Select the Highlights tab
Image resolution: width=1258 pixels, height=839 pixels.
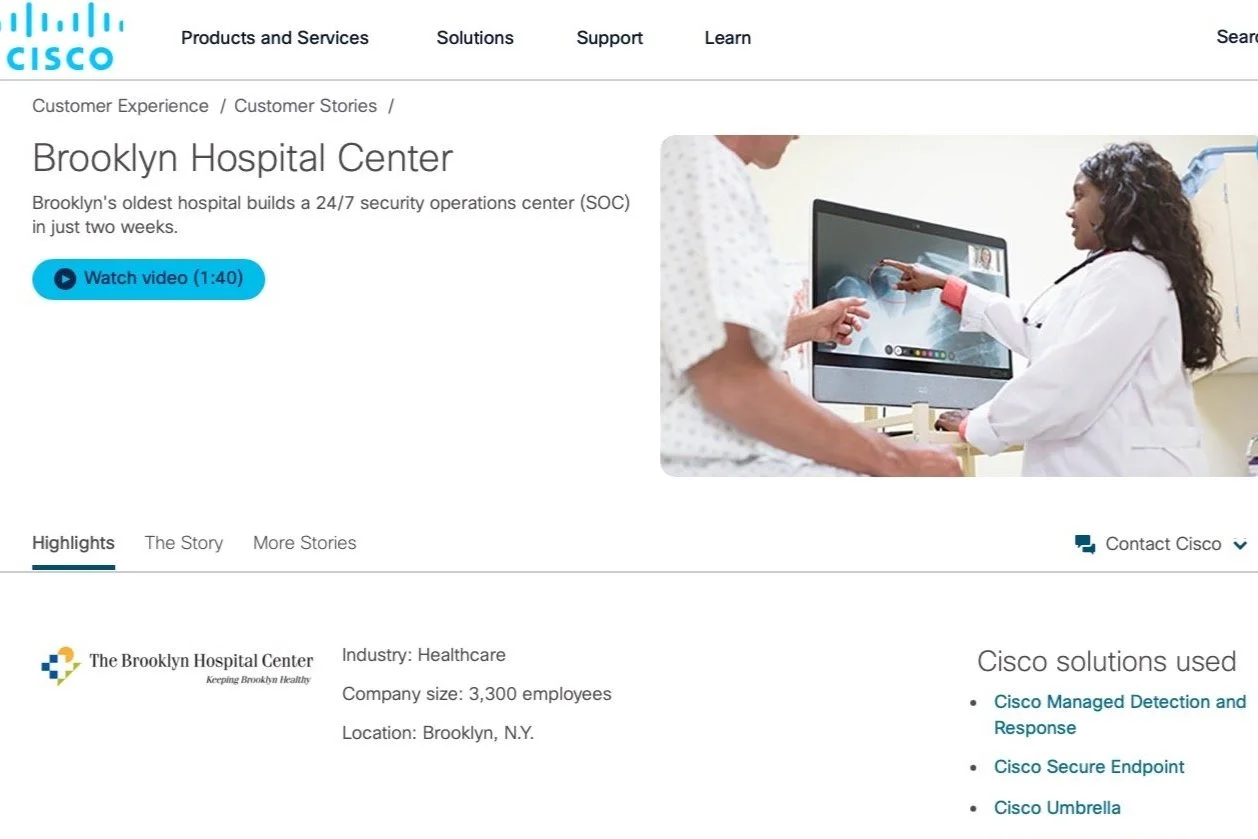click(73, 544)
